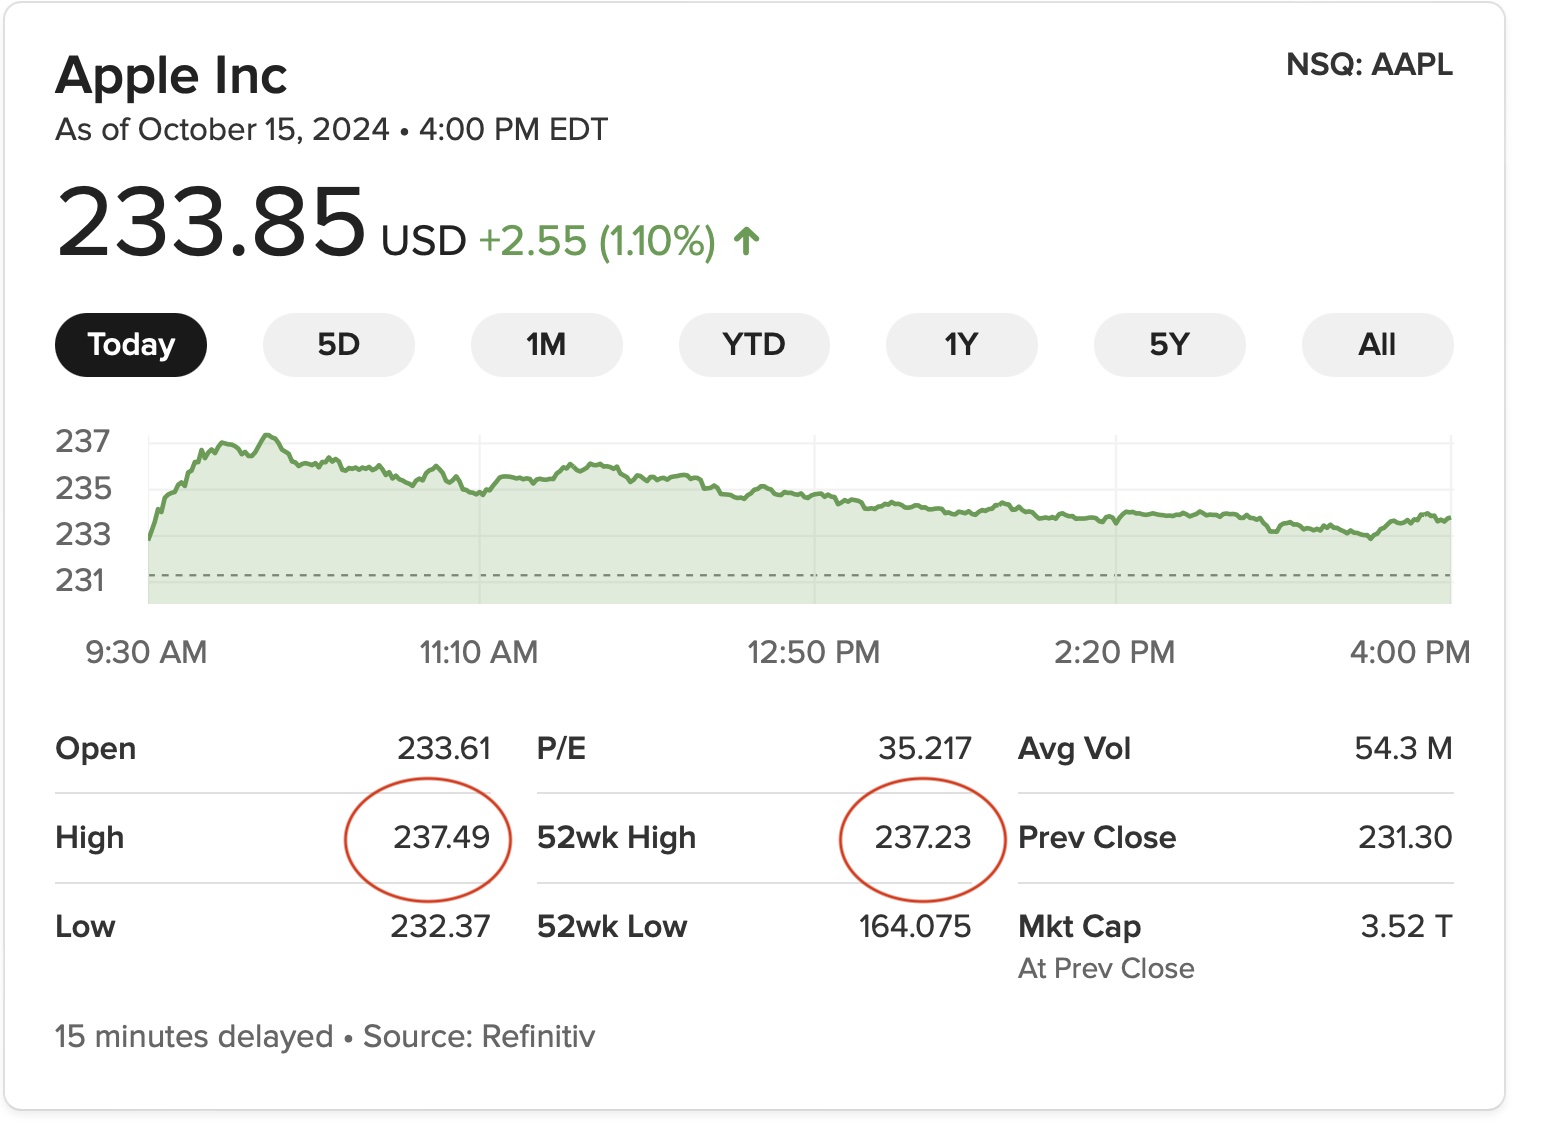The width and height of the screenshot is (1552, 1136).
Task: Show the 1M price chart
Action: tap(546, 345)
